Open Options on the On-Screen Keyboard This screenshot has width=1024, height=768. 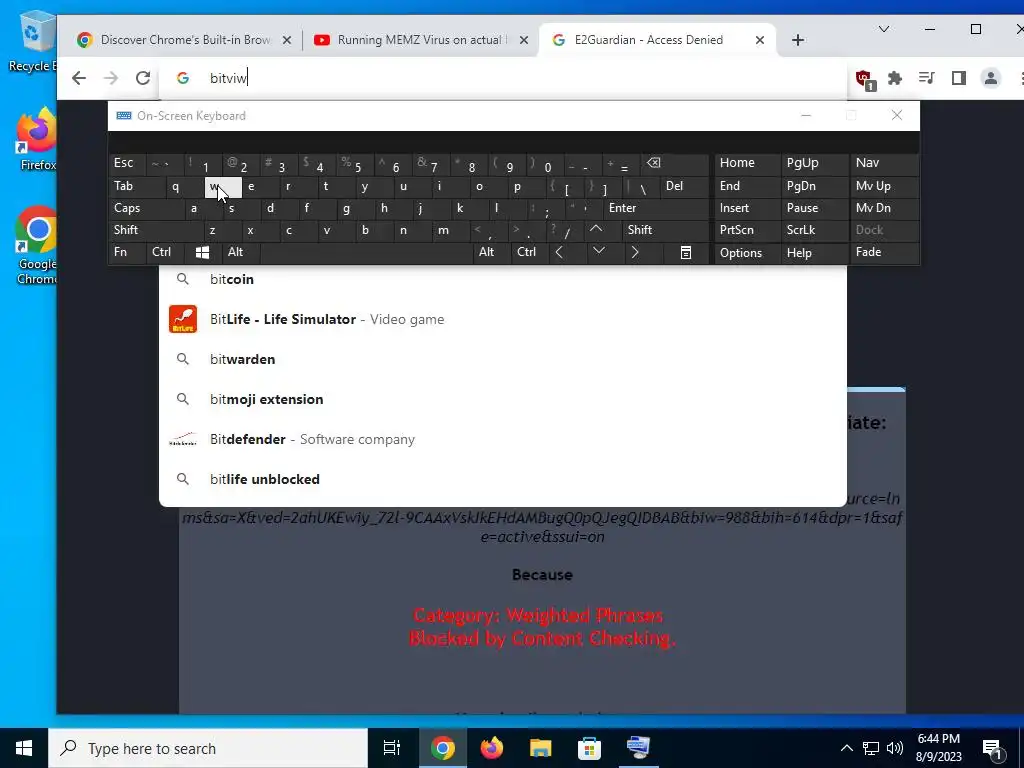[747, 253]
